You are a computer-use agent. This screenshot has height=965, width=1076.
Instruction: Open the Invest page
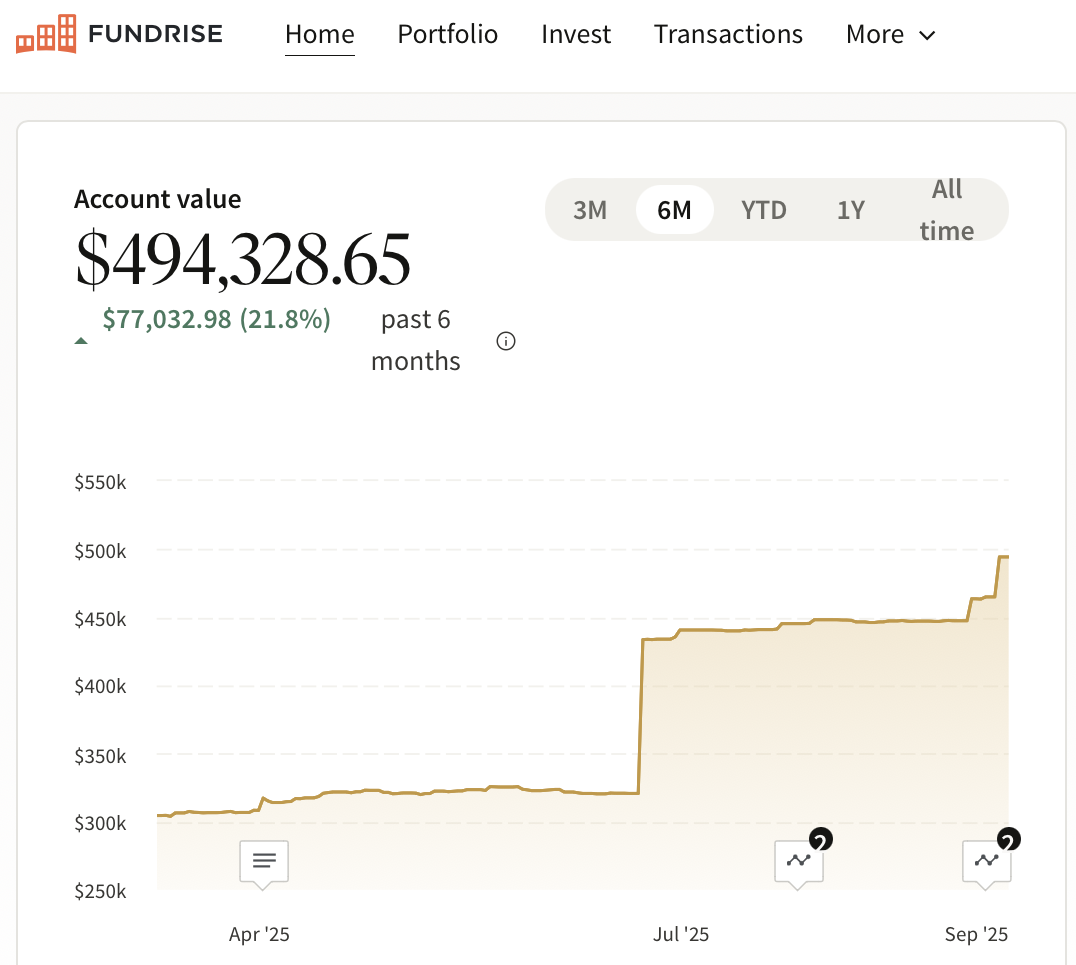pos(576,35)
